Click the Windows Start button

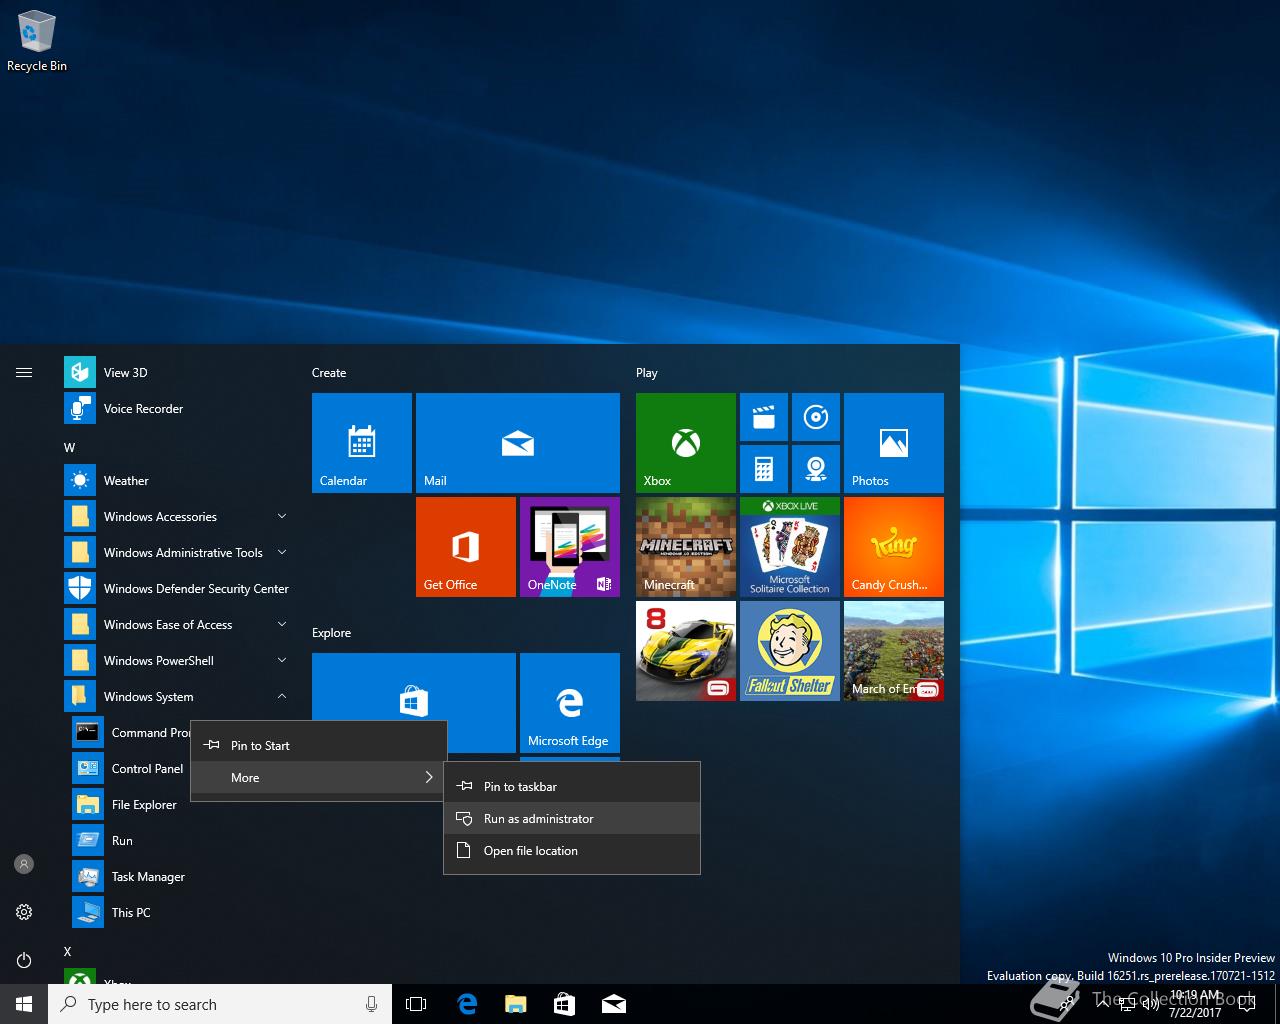click(x=24, y=1004)
